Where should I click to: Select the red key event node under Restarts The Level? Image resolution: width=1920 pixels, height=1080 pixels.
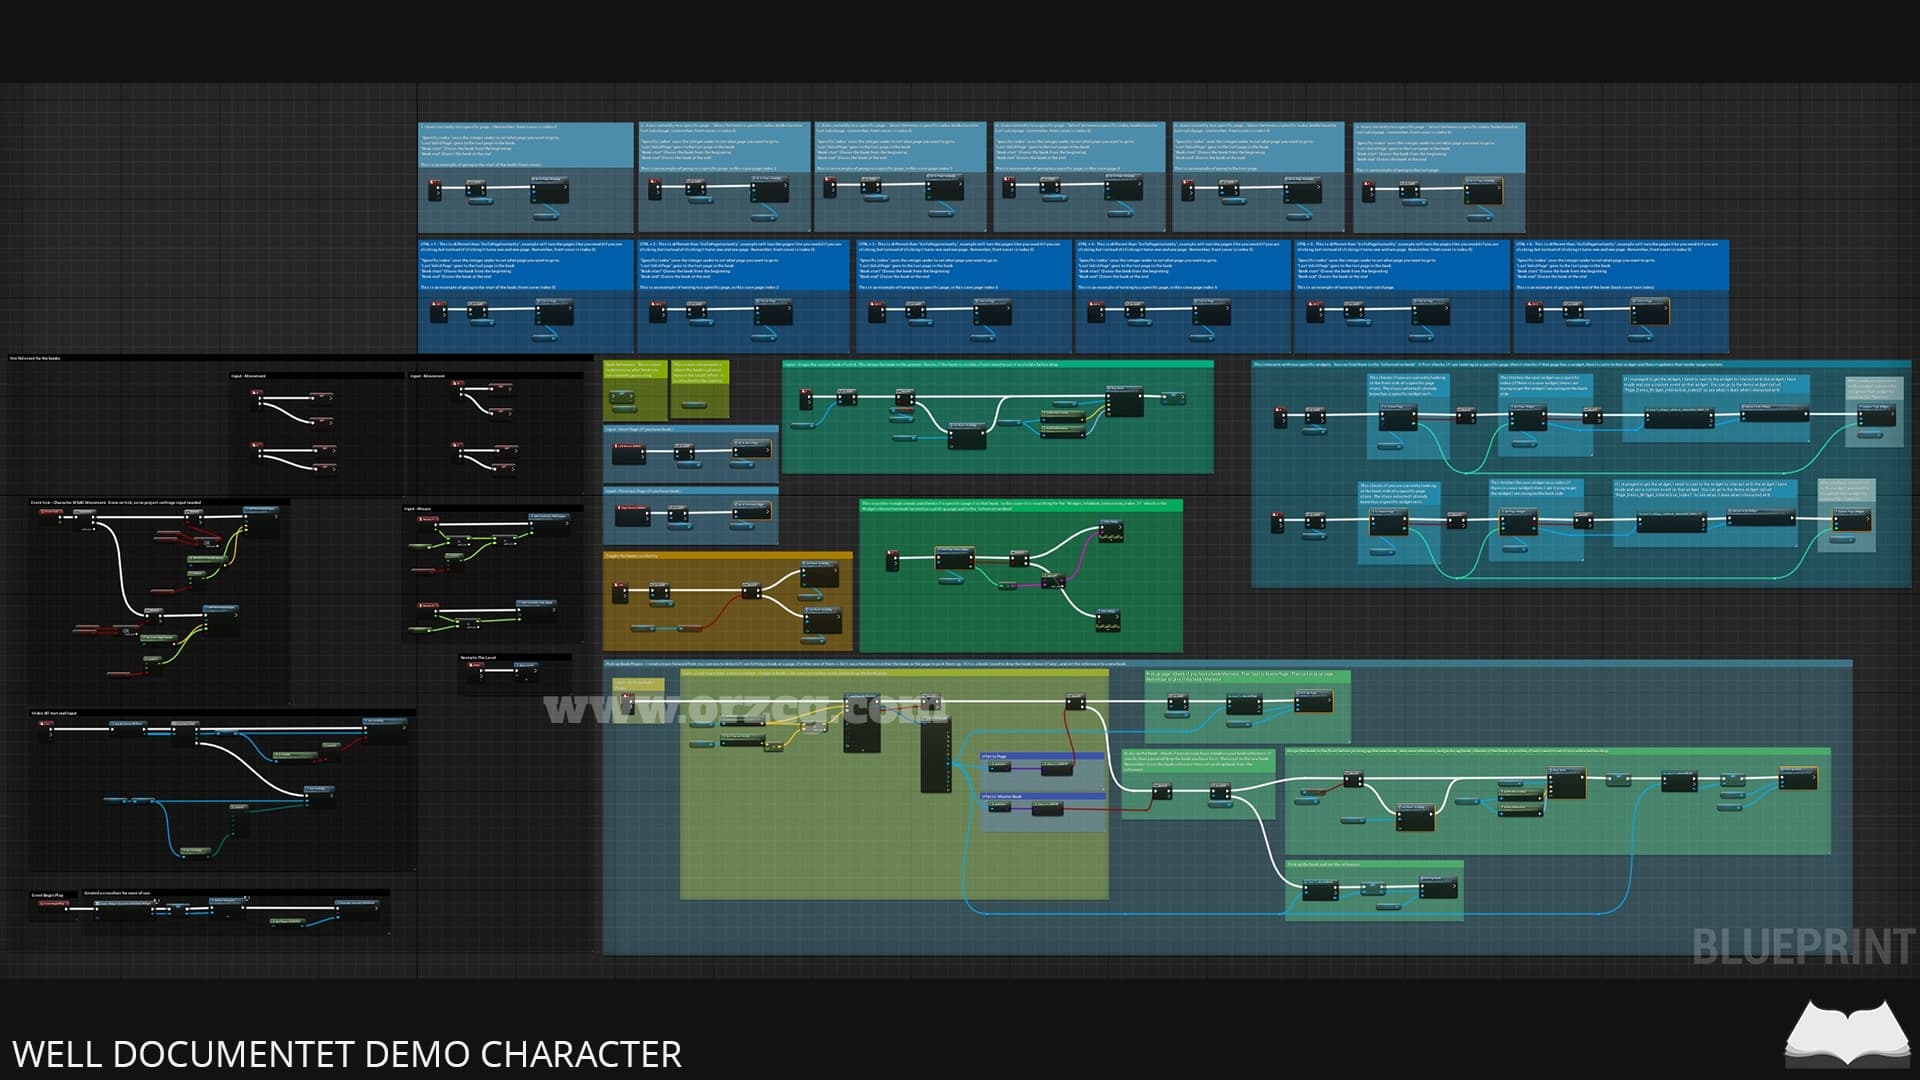(x=477, y=670)
